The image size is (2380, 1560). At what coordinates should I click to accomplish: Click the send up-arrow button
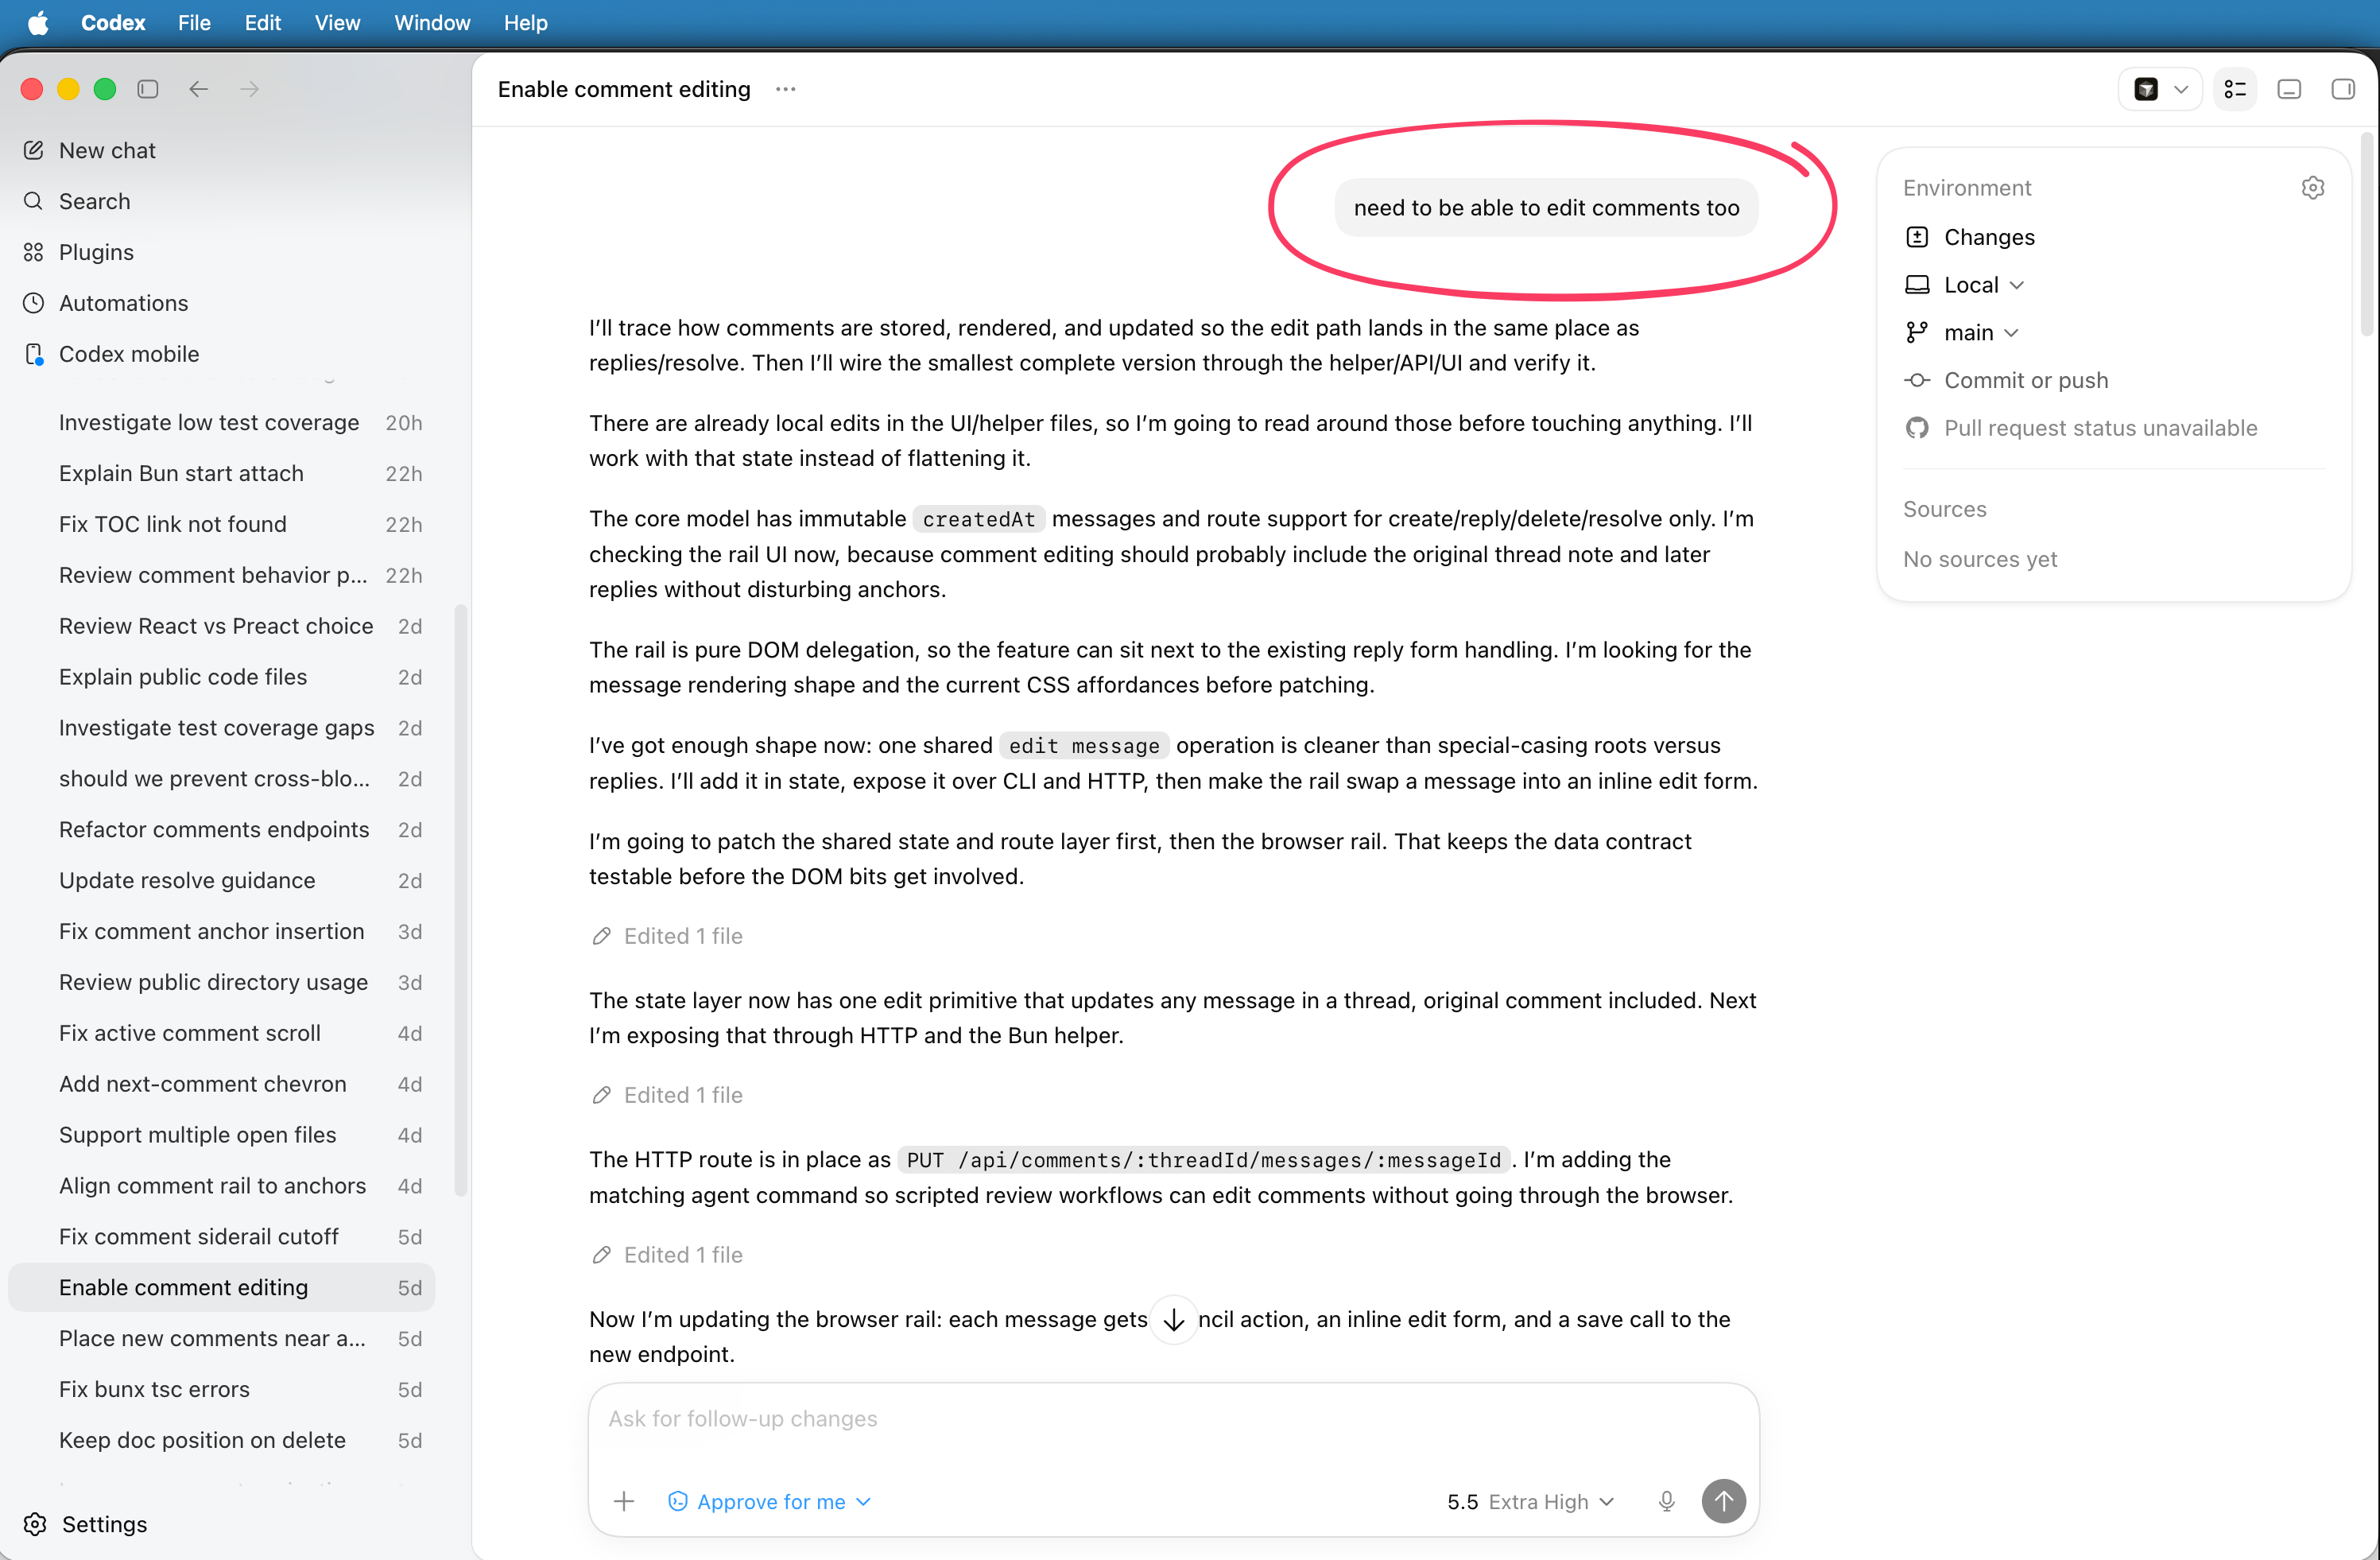click(1724, 1501)
